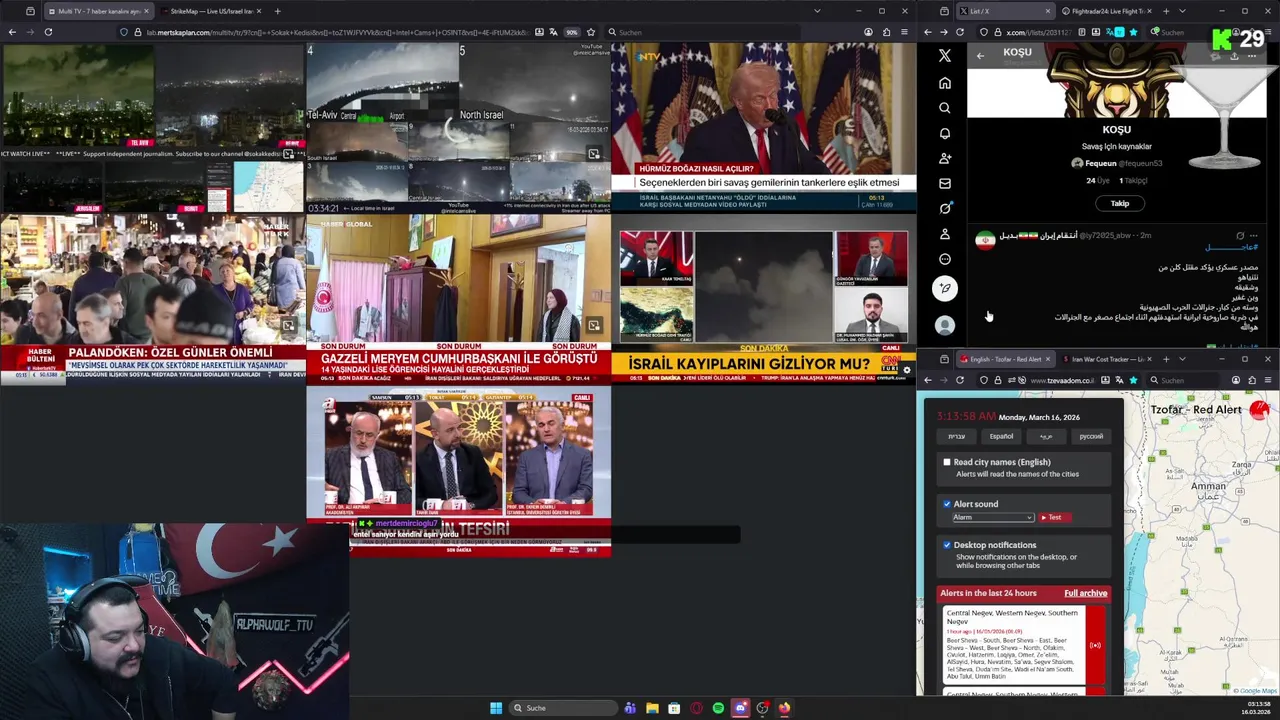
Task: Open Firefox menu in Multi TV window
Action: (905, 32)
